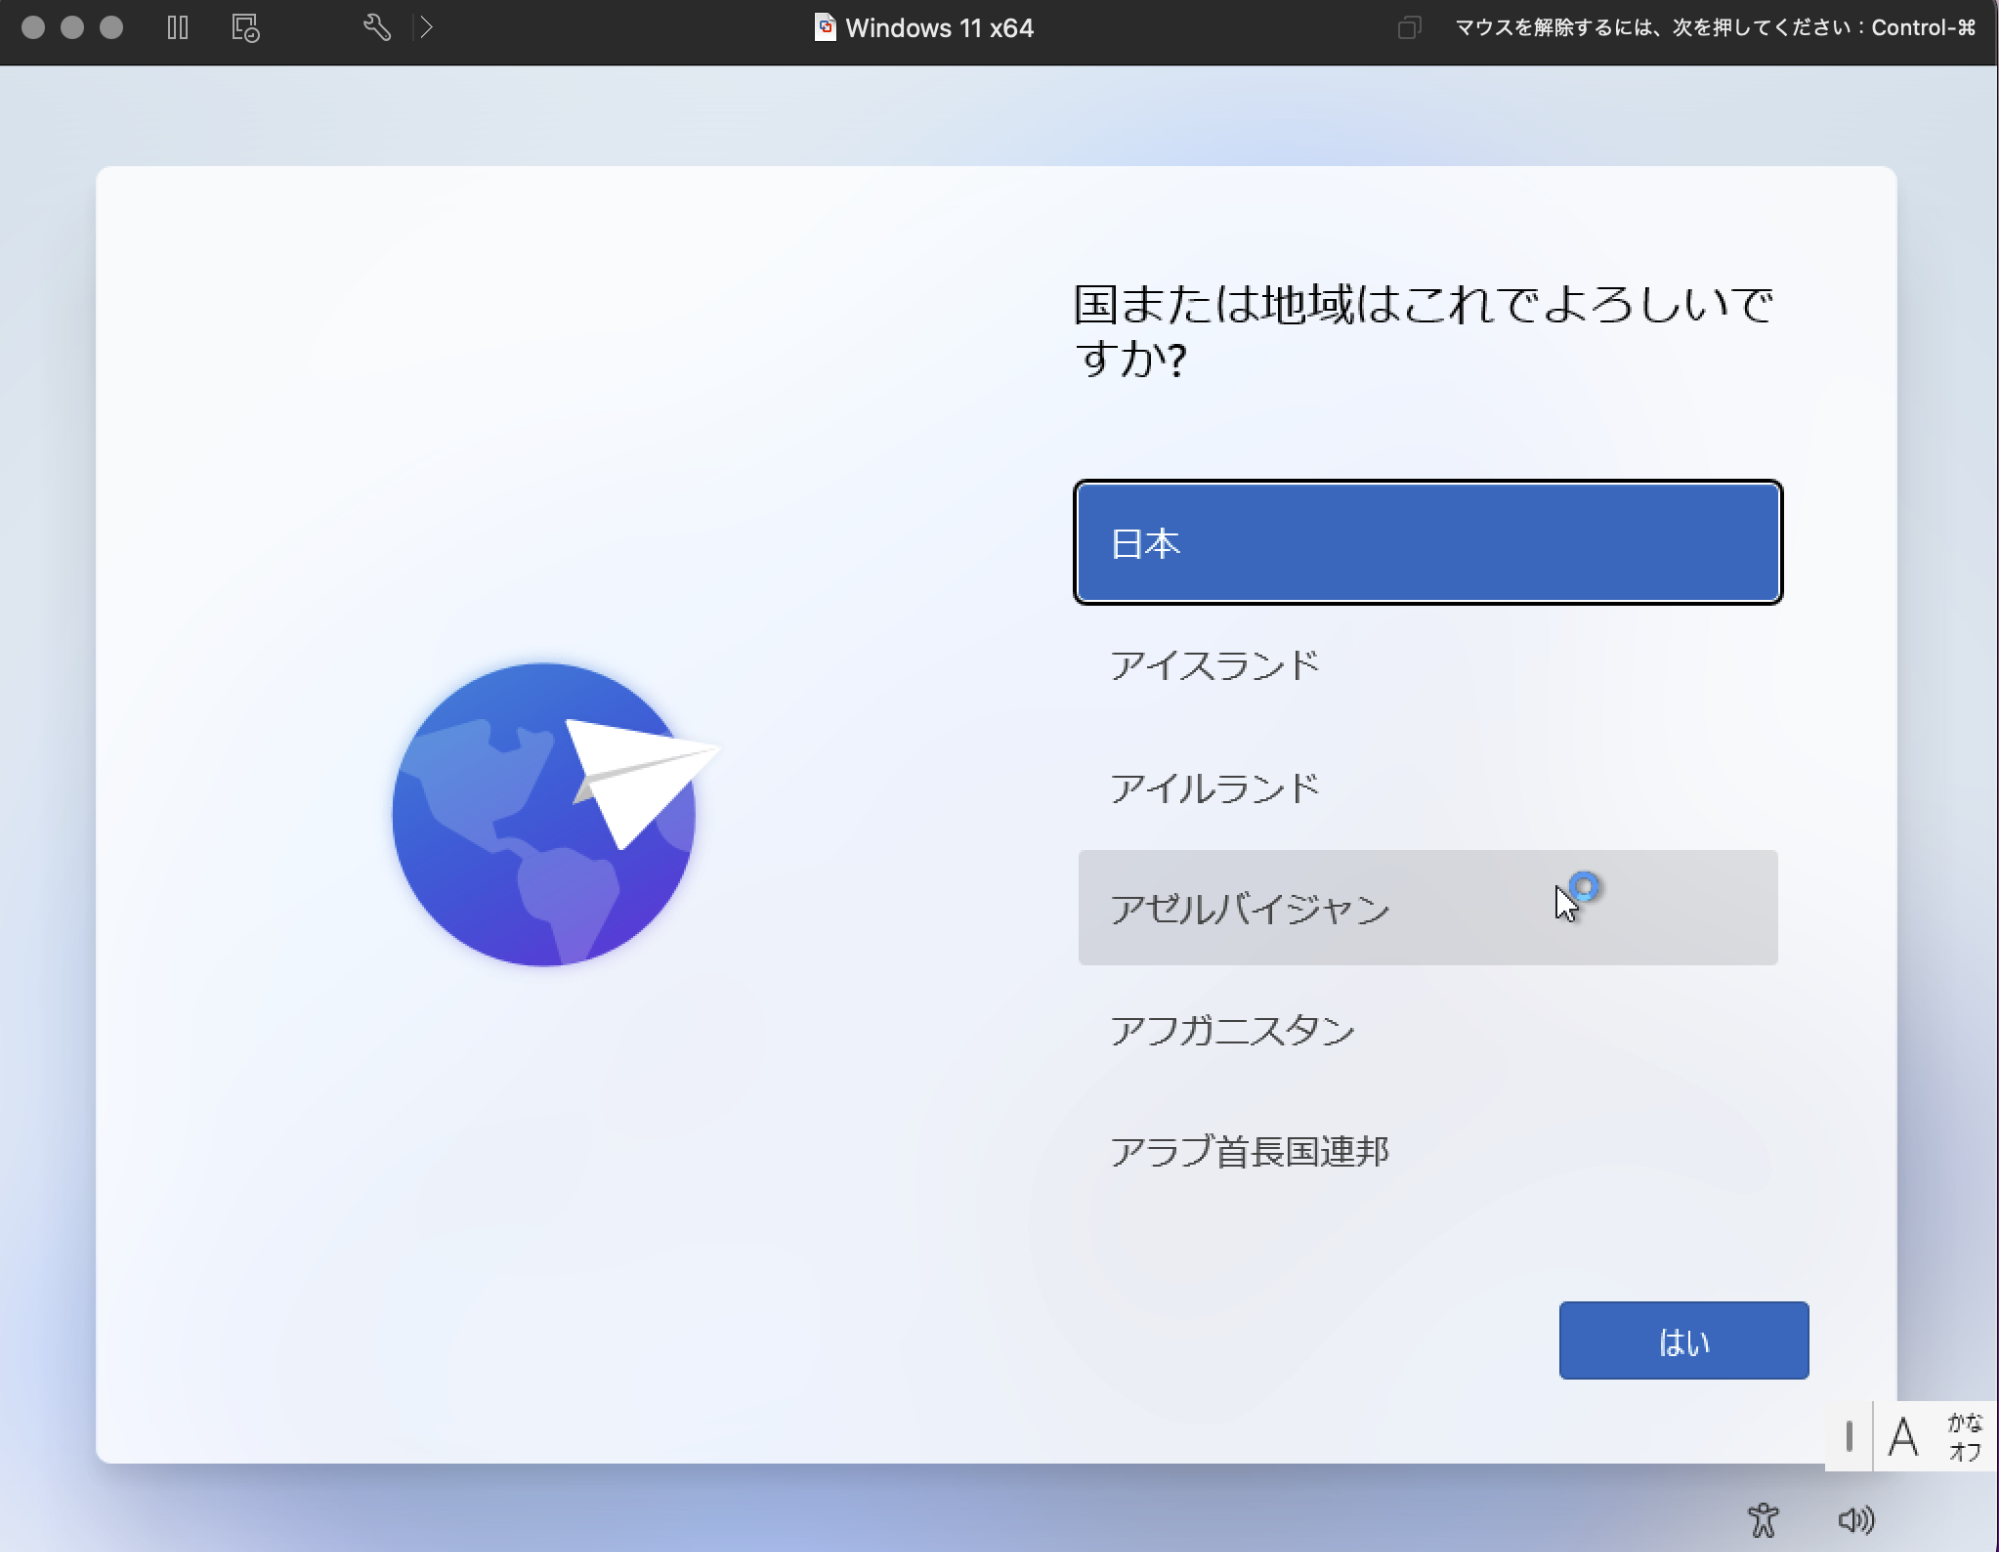Click the window mode icon in the title bar

pyautogui.click(x=1410, y=28)
